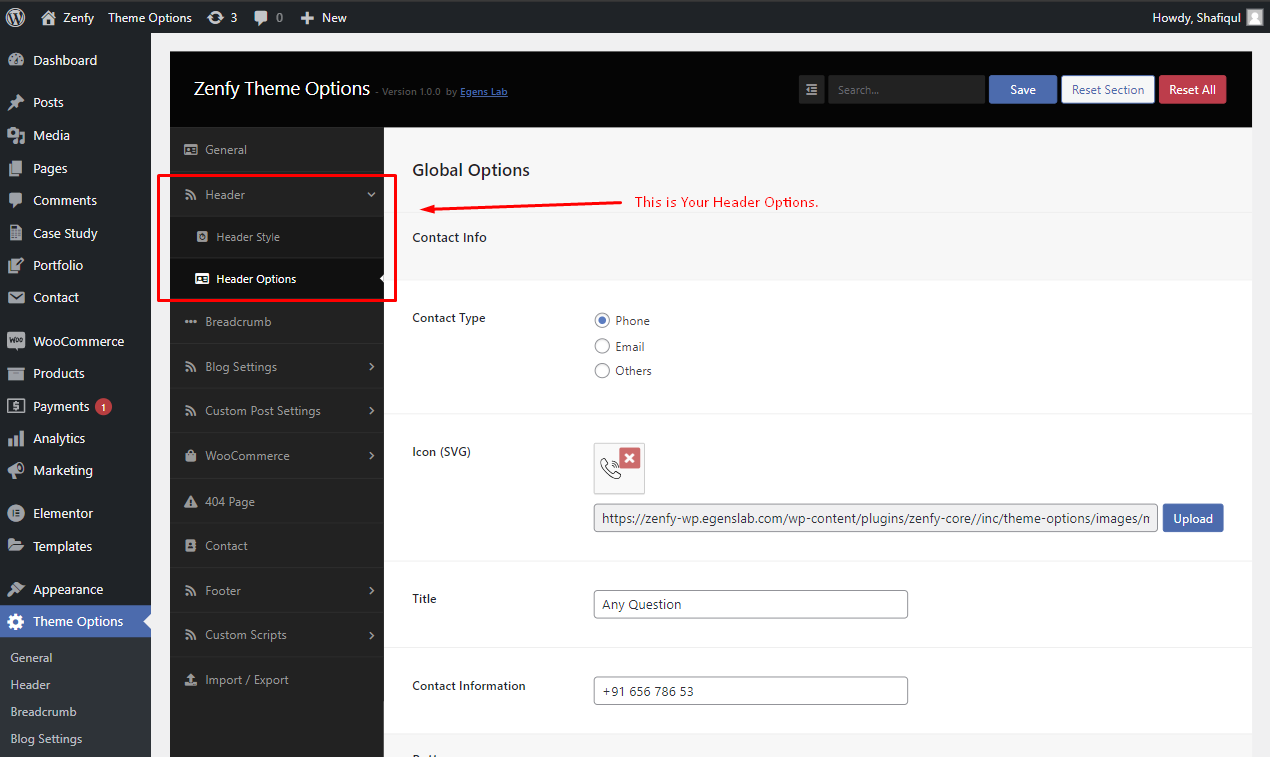Select the Others contact type radio
The height and width of the screenshot is (757, 1270).
coord(602,370)
